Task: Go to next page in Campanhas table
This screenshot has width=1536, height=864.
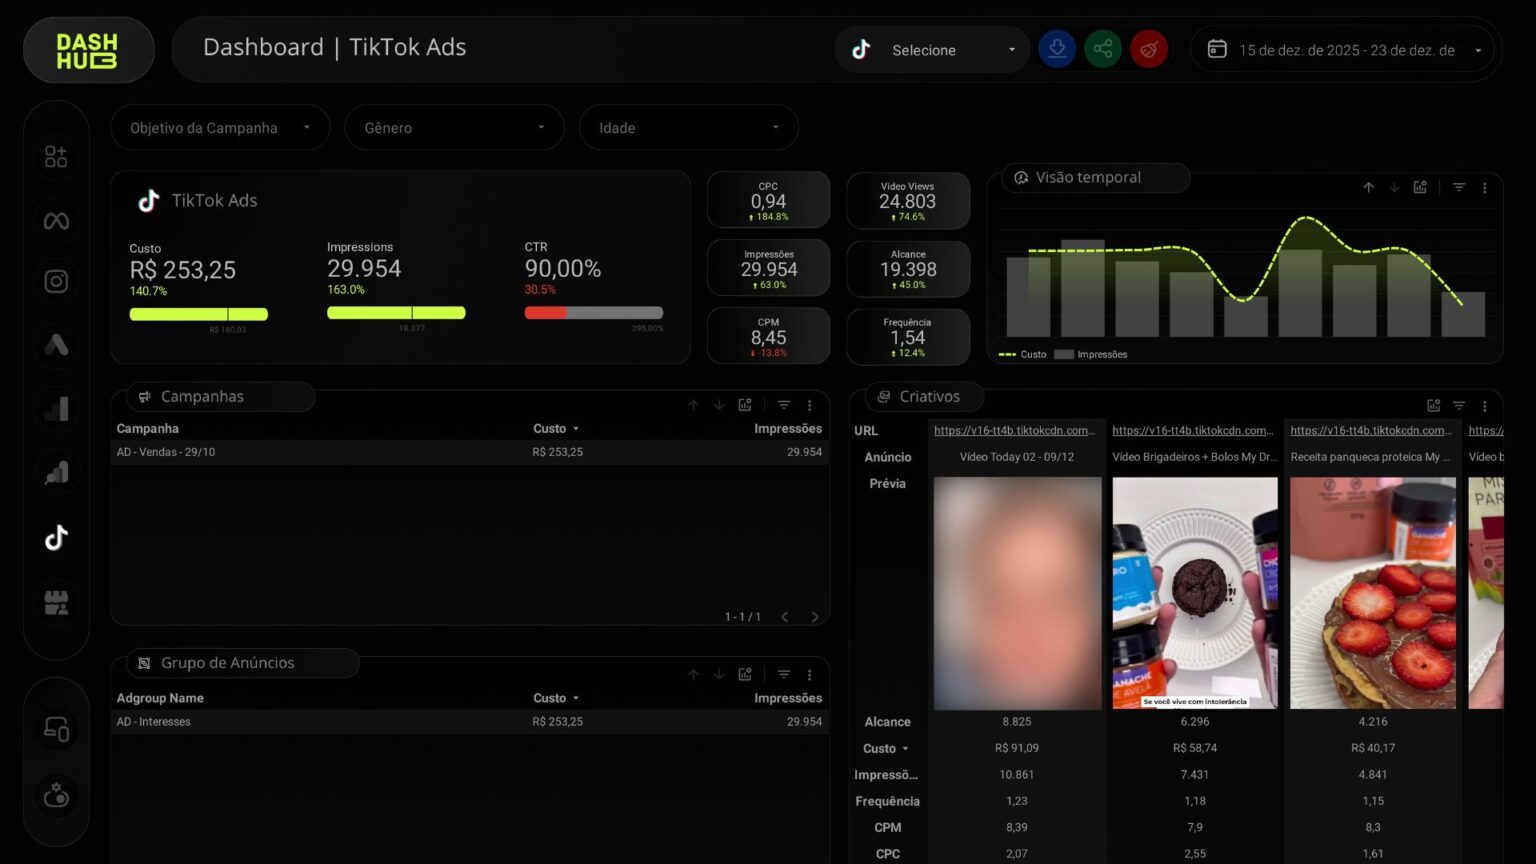Action: click(x=815, y=617)
